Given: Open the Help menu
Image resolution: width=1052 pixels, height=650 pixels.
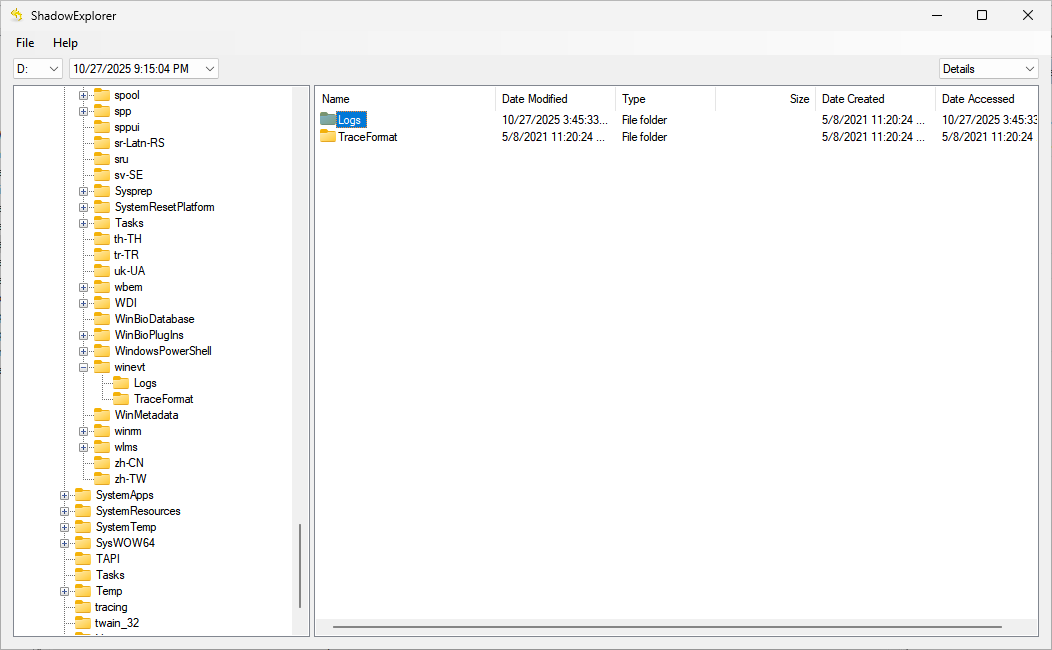Looking at the screenshot, I should [x=65, y=43].
